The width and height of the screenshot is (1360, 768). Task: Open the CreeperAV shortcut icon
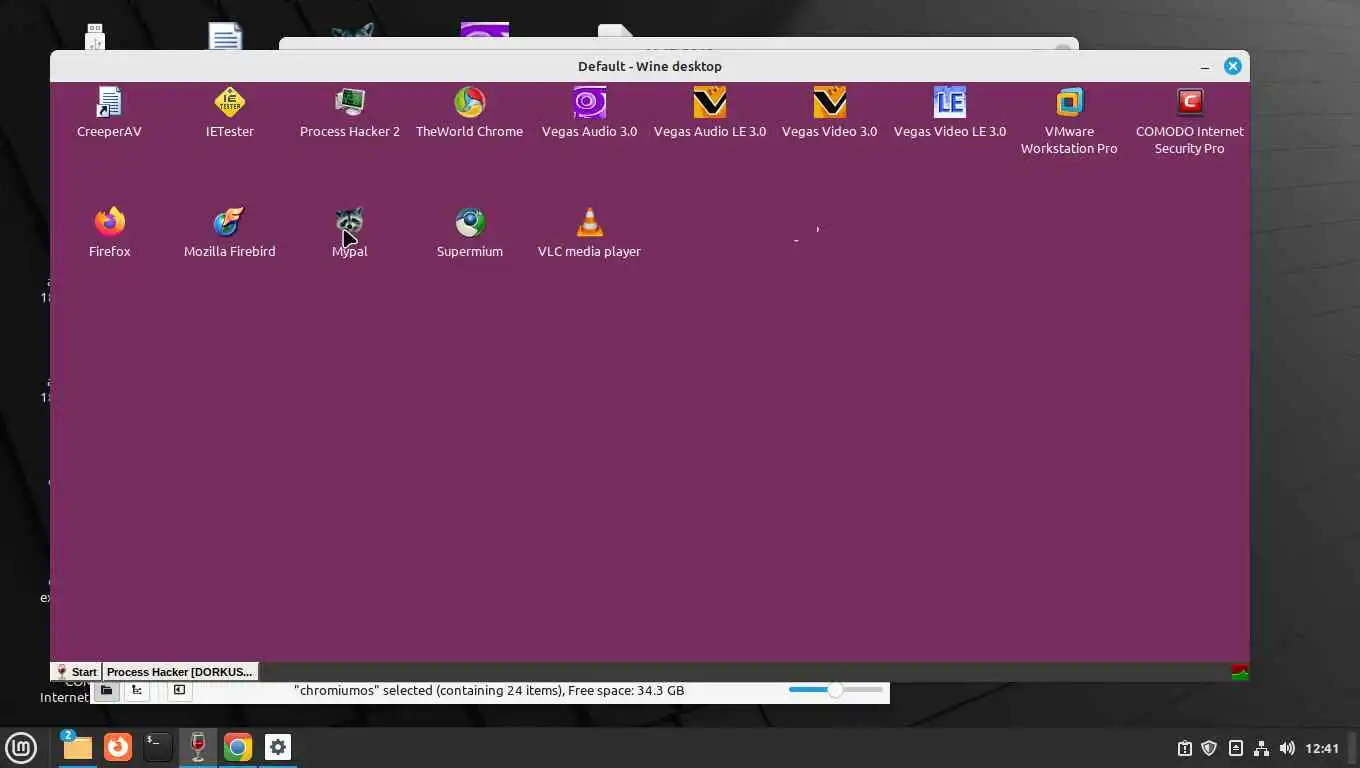[x=109, y=102]
